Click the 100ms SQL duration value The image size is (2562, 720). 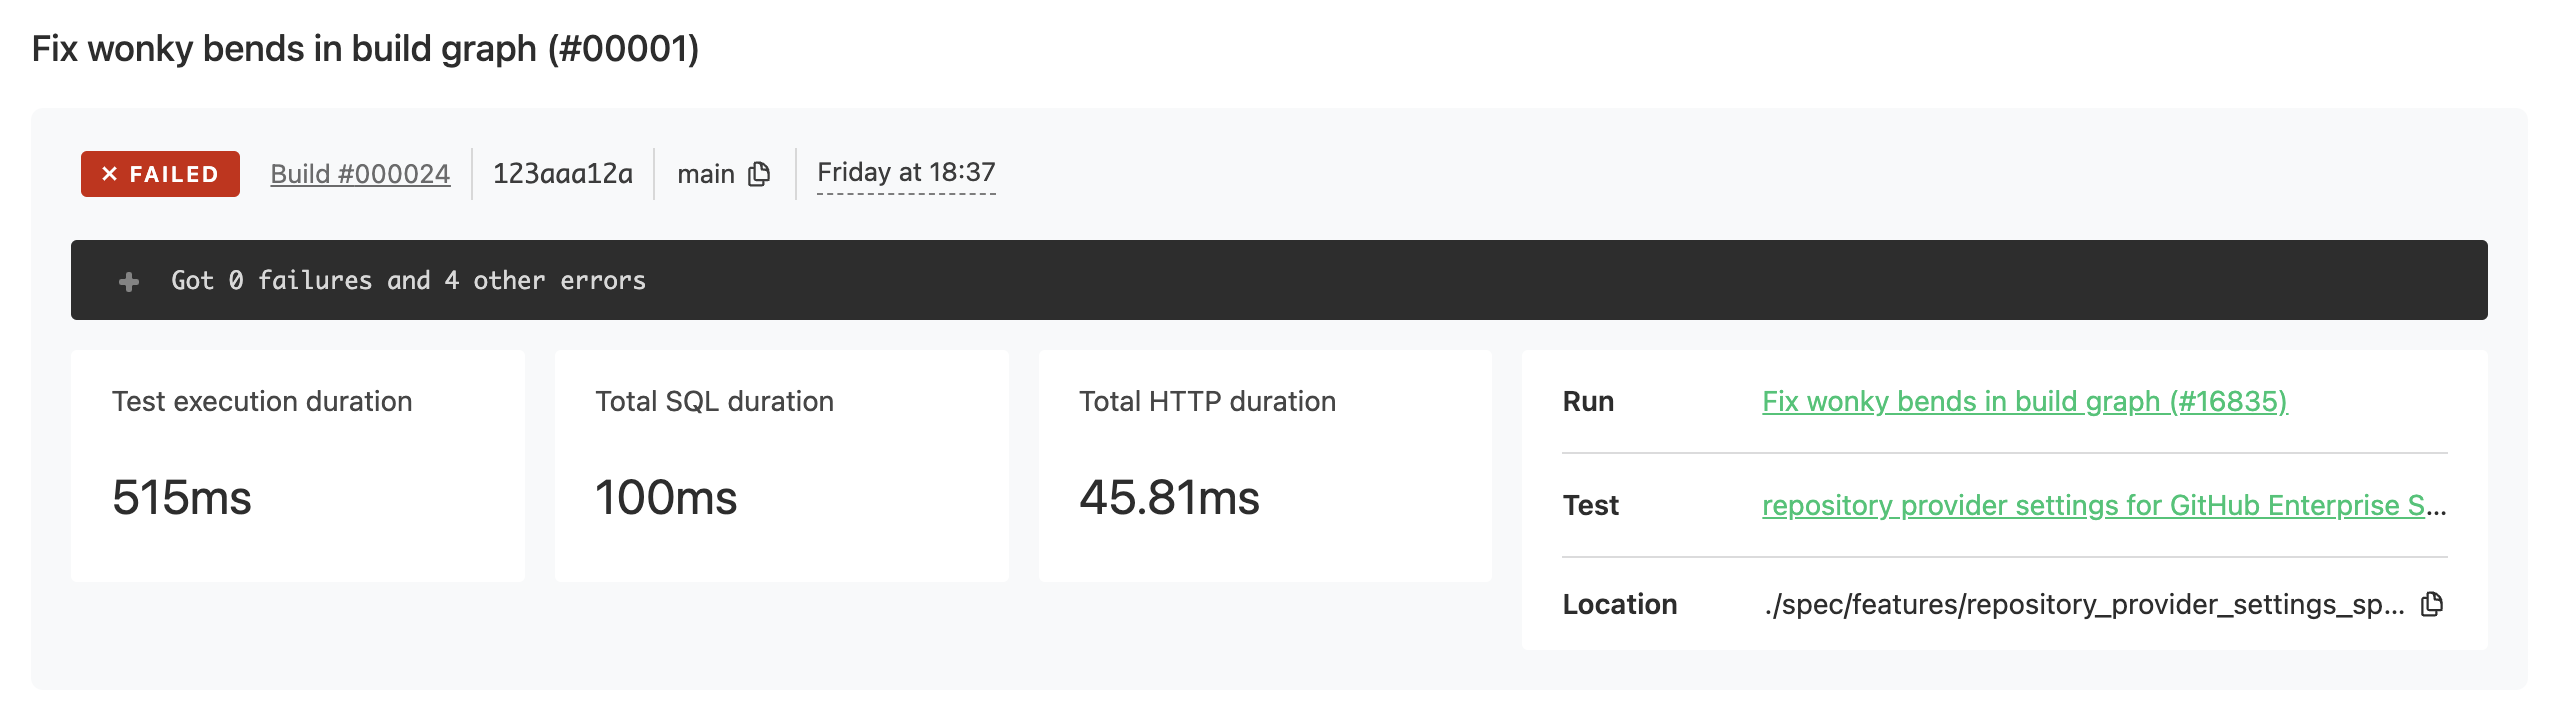666,497
